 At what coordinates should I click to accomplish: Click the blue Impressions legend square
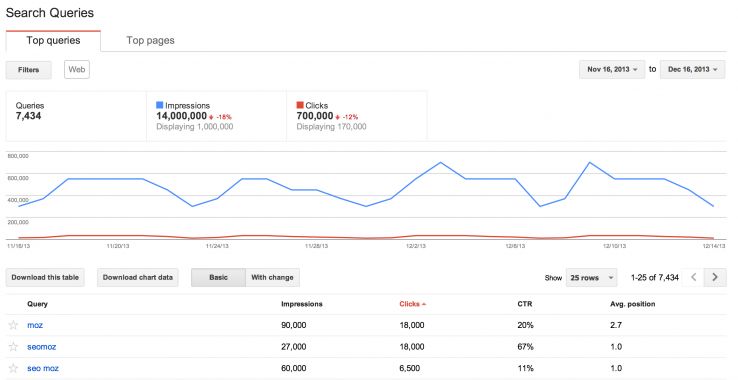(160, 105)
